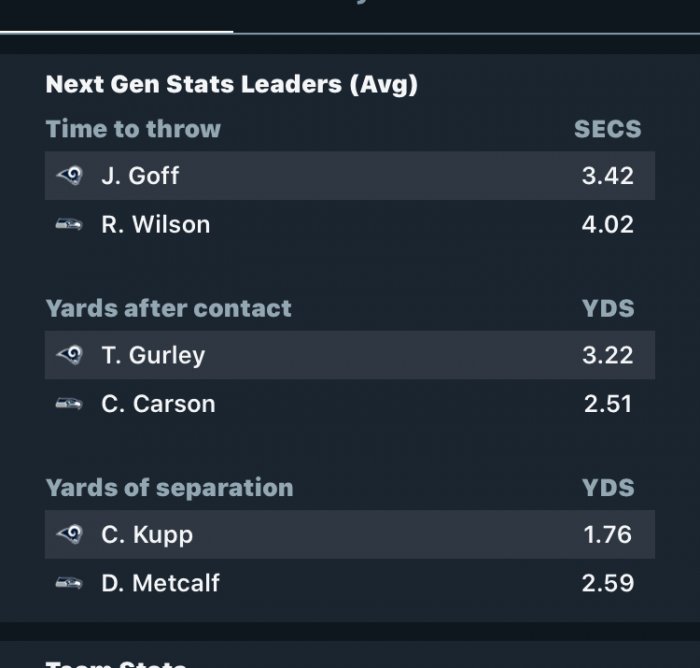Screen dimensions: 700x668
Task: Open R. Wilson player name
Action: (155, 224)
